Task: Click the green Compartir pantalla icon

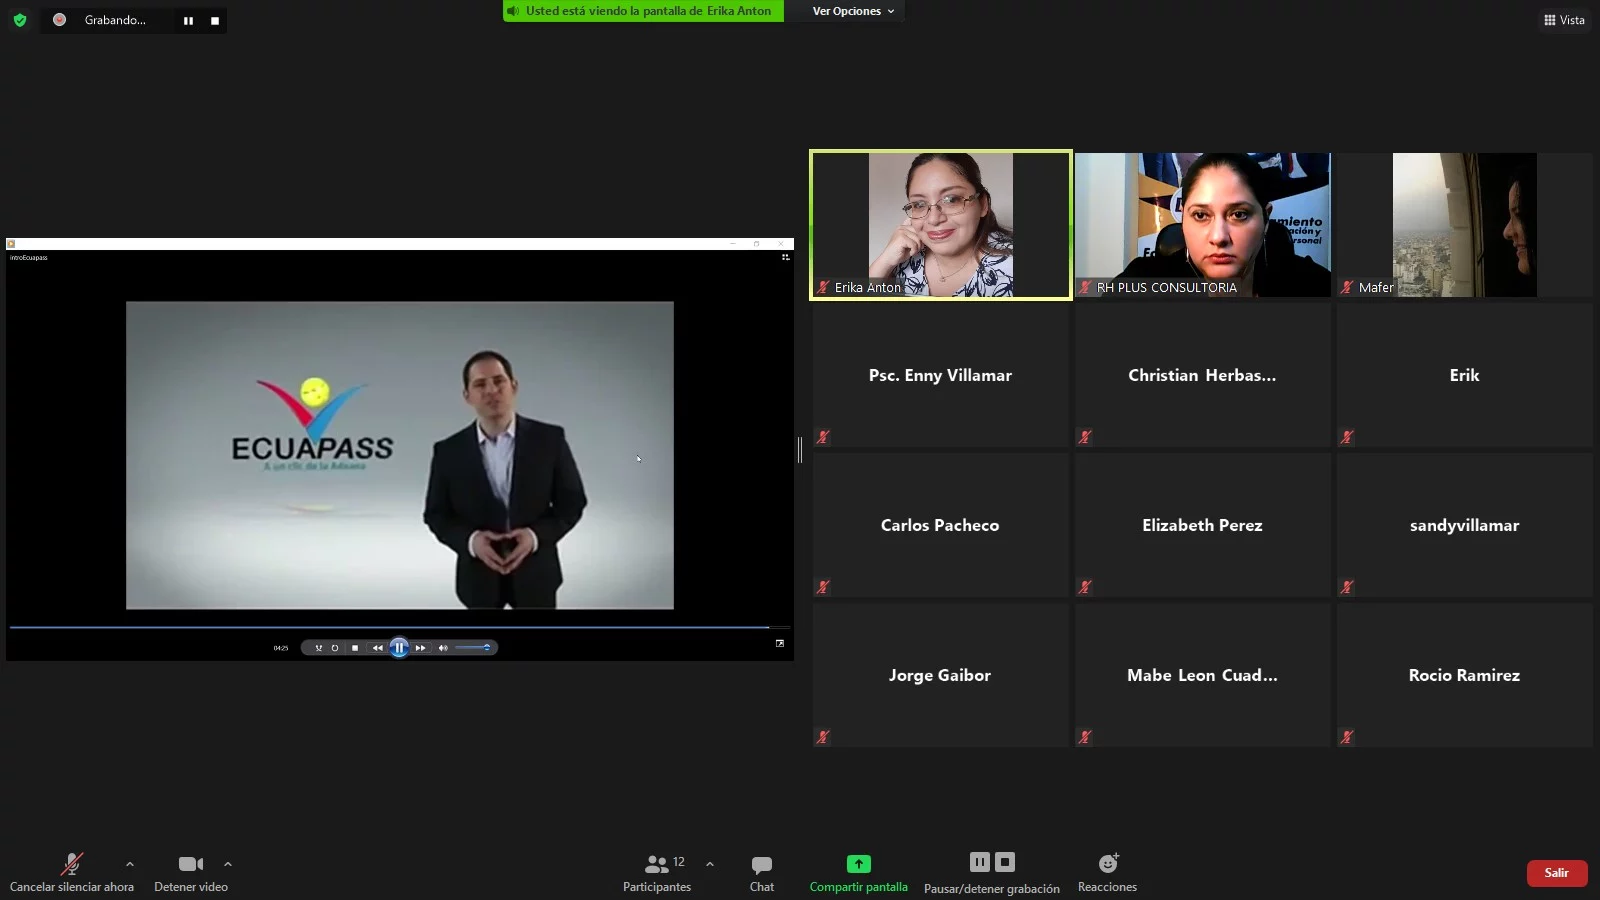Action: point(858,864)
